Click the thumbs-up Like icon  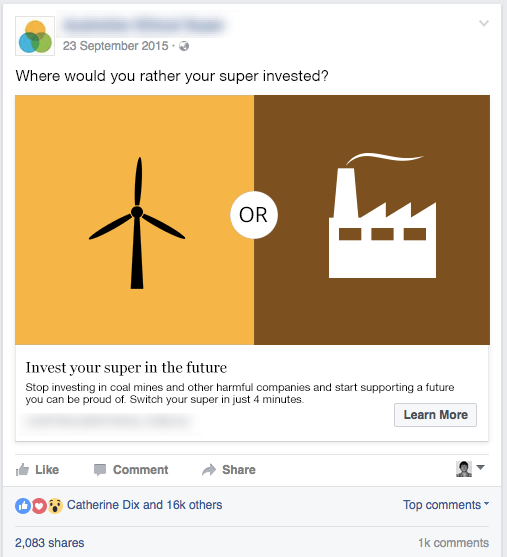[x=22, y=470]
